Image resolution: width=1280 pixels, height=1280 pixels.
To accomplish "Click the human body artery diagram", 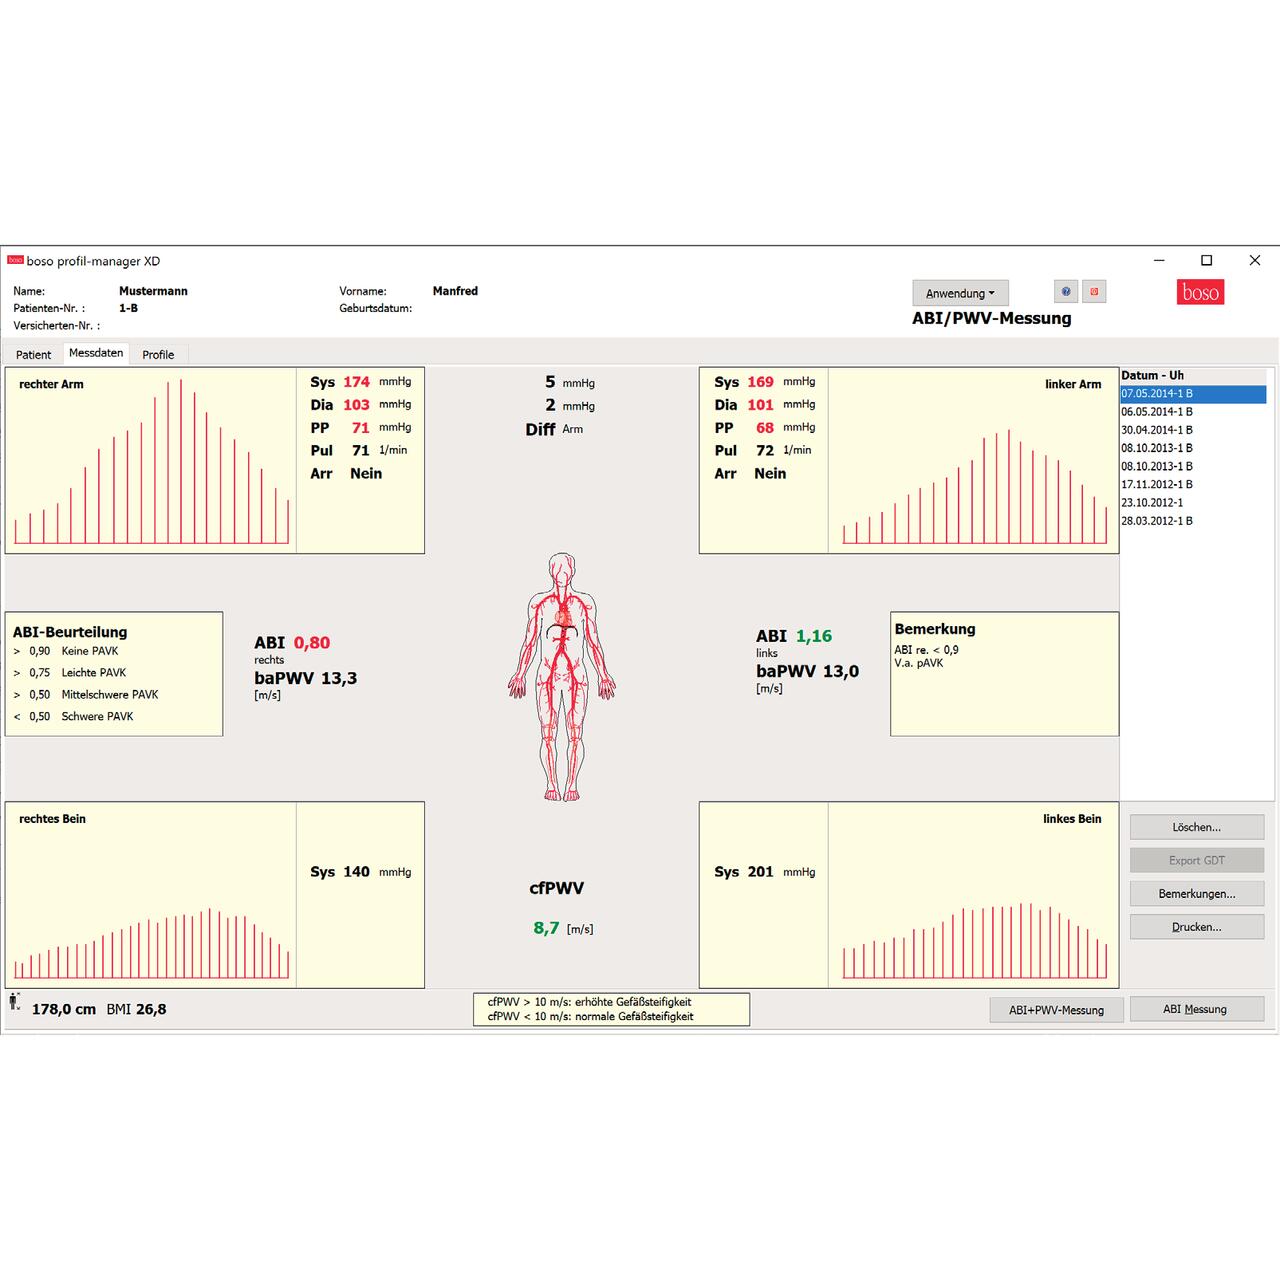I will [562, 676].
